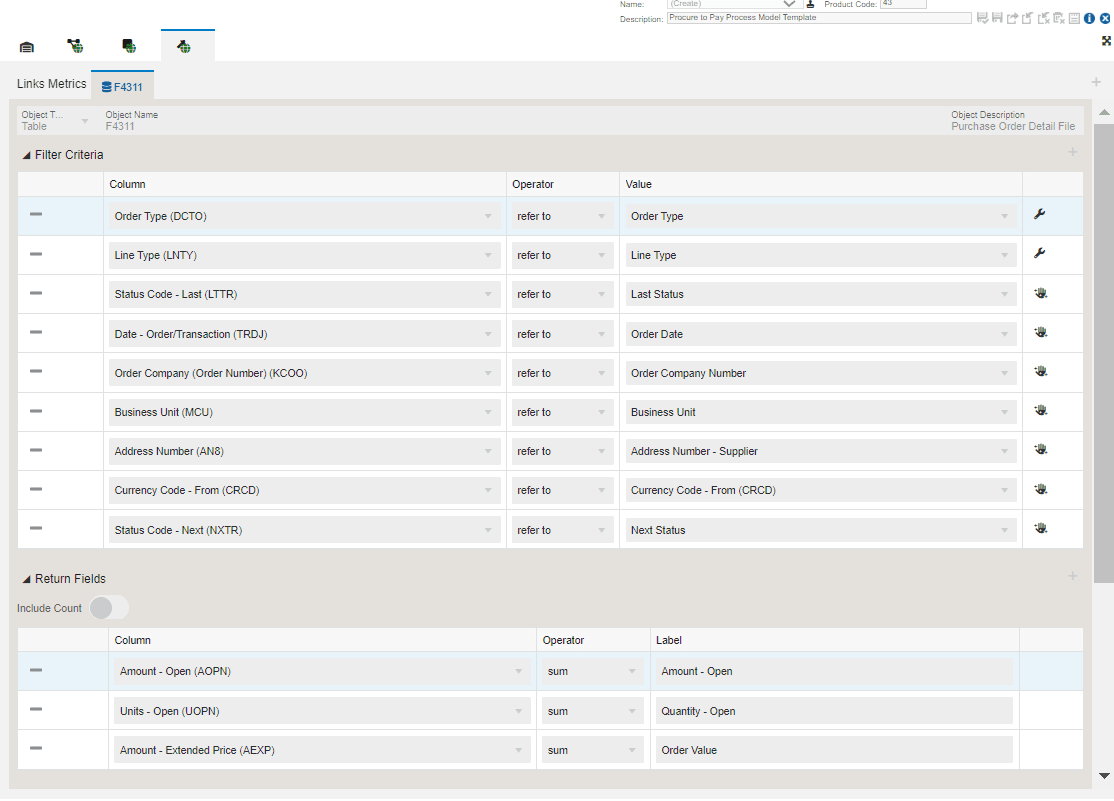Screen dimensions: 1114x801
Task: Click the blue circular X close icon
Action: (1105, 18)
